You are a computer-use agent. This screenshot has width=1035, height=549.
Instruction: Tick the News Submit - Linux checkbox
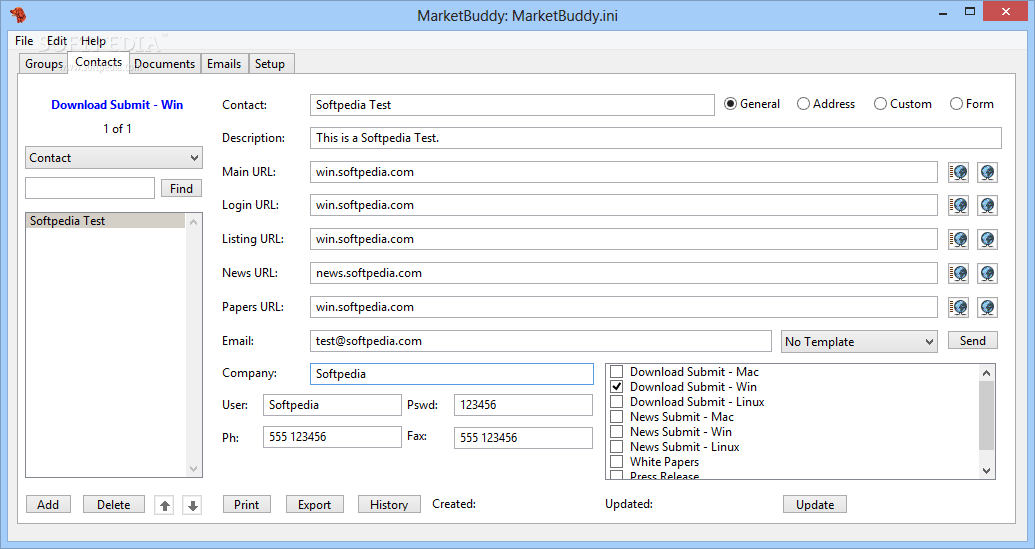tap(617, 447)
